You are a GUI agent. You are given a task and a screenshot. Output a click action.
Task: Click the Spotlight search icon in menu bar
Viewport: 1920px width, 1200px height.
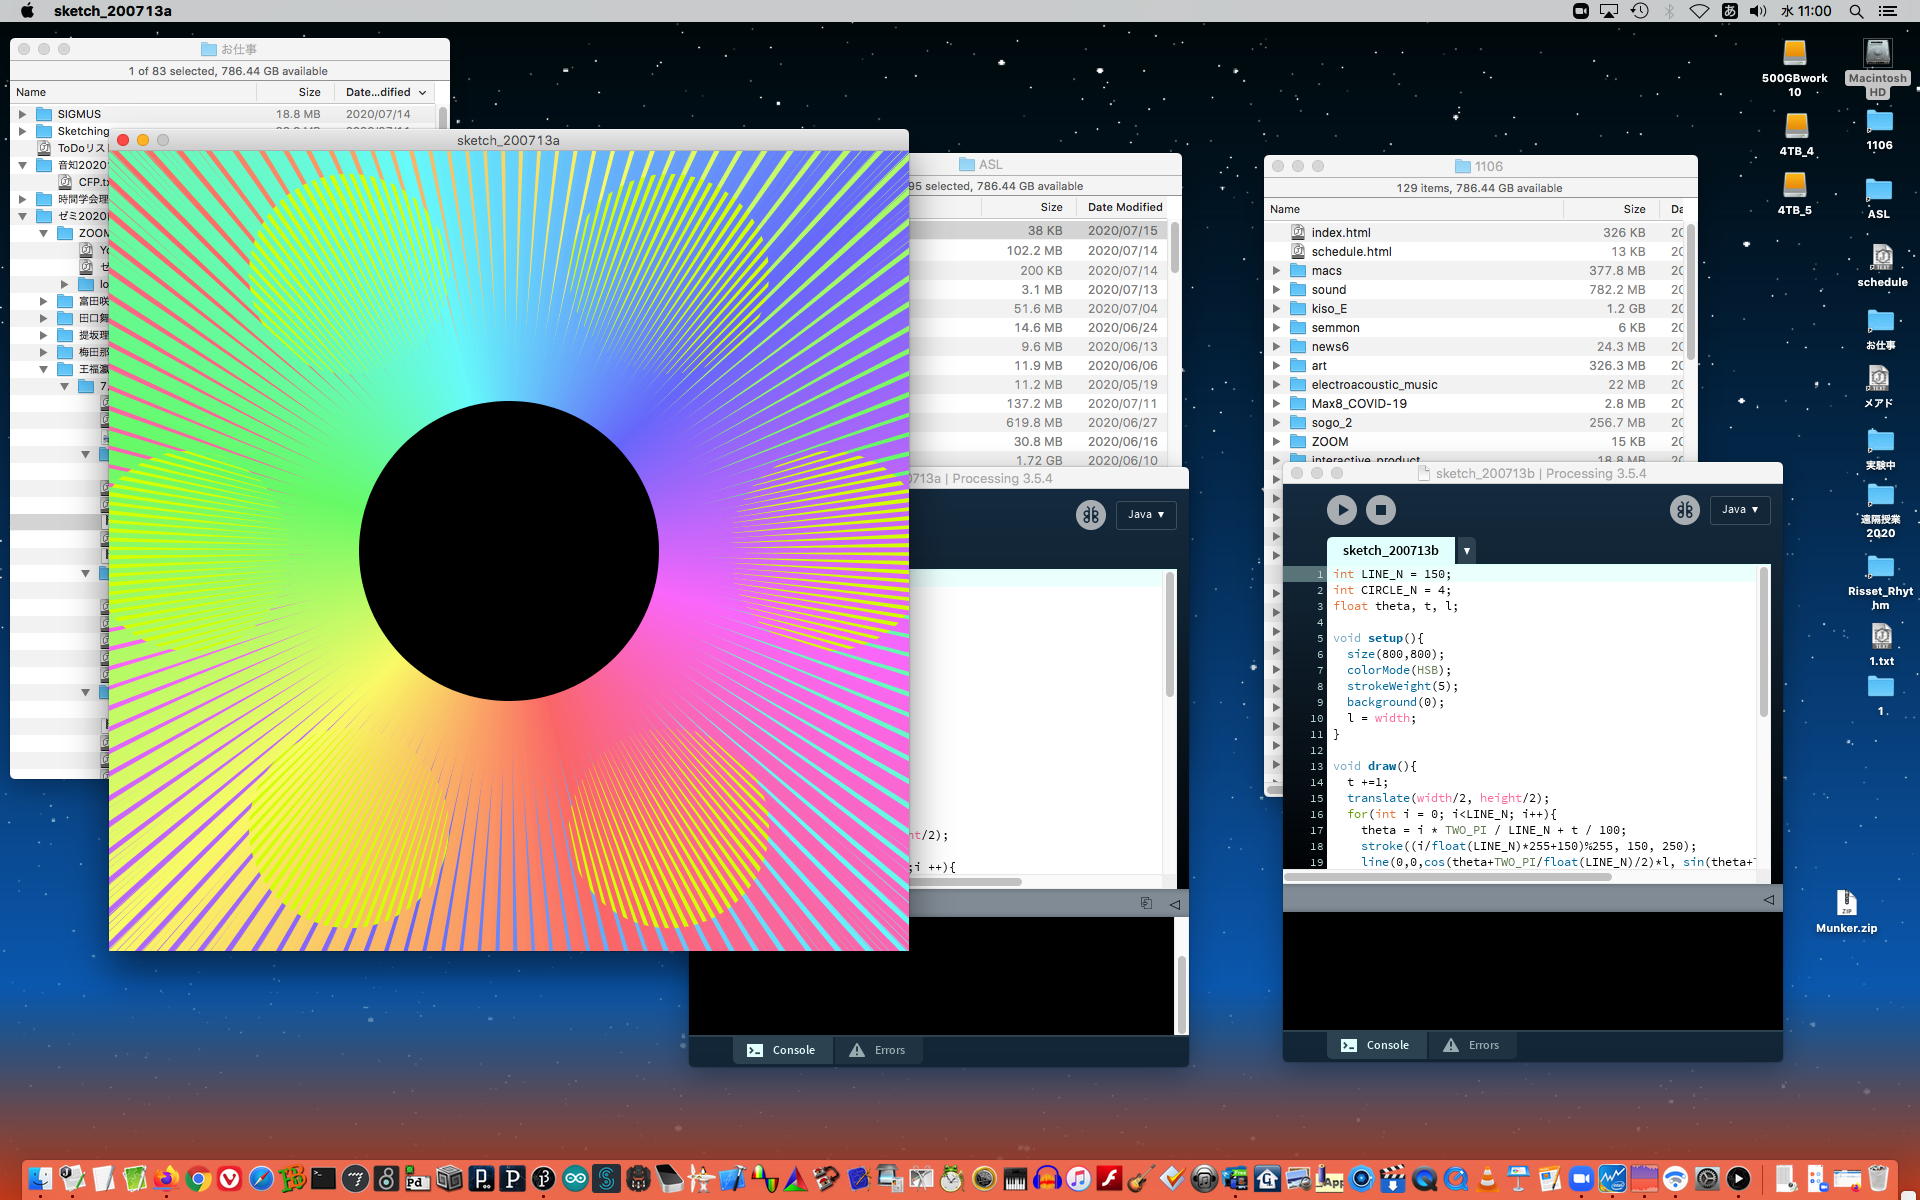pyautogui.click(x=1856, y=11)
